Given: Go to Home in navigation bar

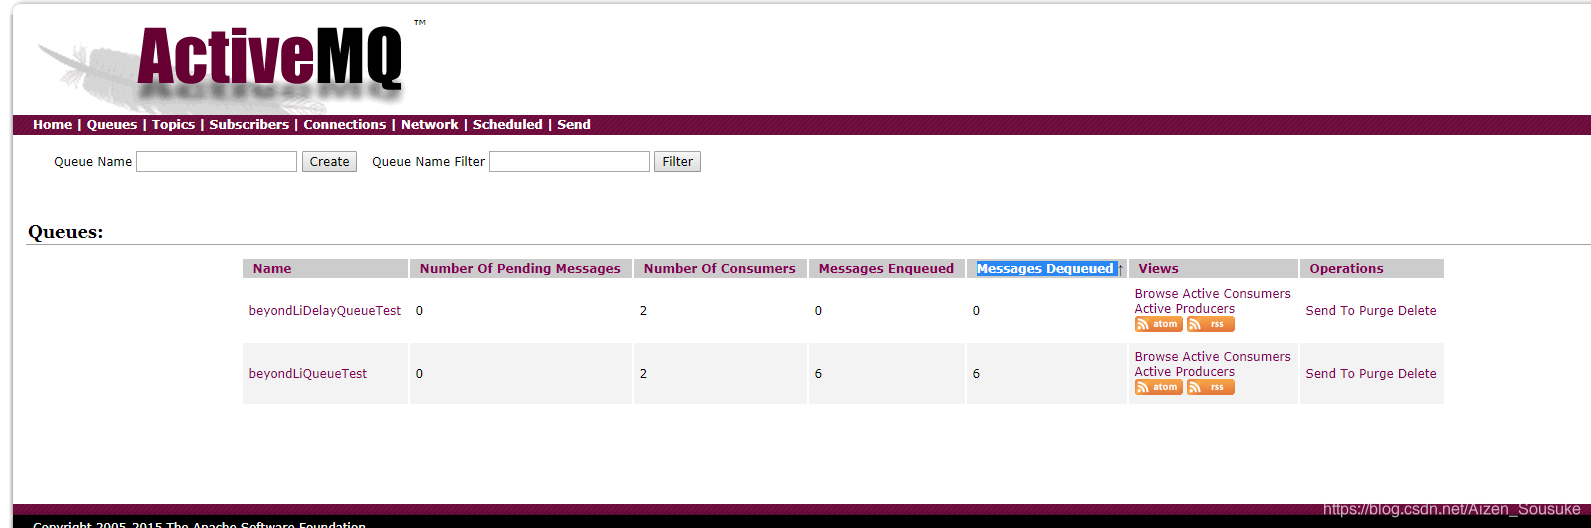Looking at the screenshot, I should [x=52, y=125].
